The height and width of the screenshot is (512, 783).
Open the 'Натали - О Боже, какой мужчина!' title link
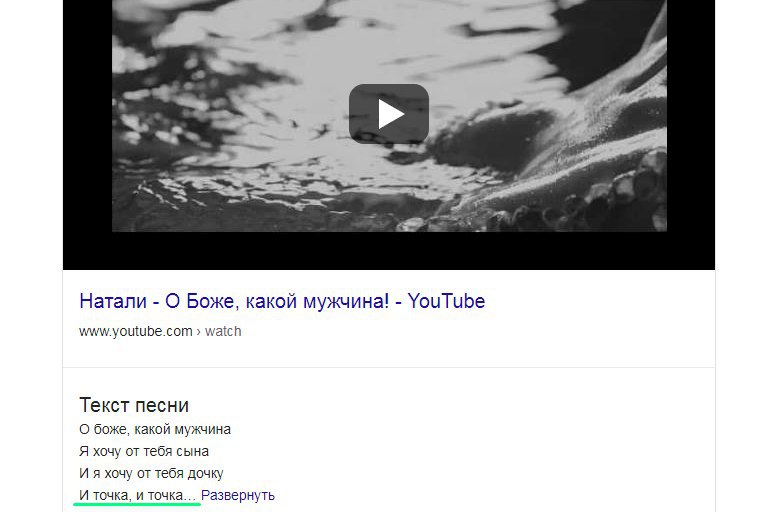pos(282,301)
